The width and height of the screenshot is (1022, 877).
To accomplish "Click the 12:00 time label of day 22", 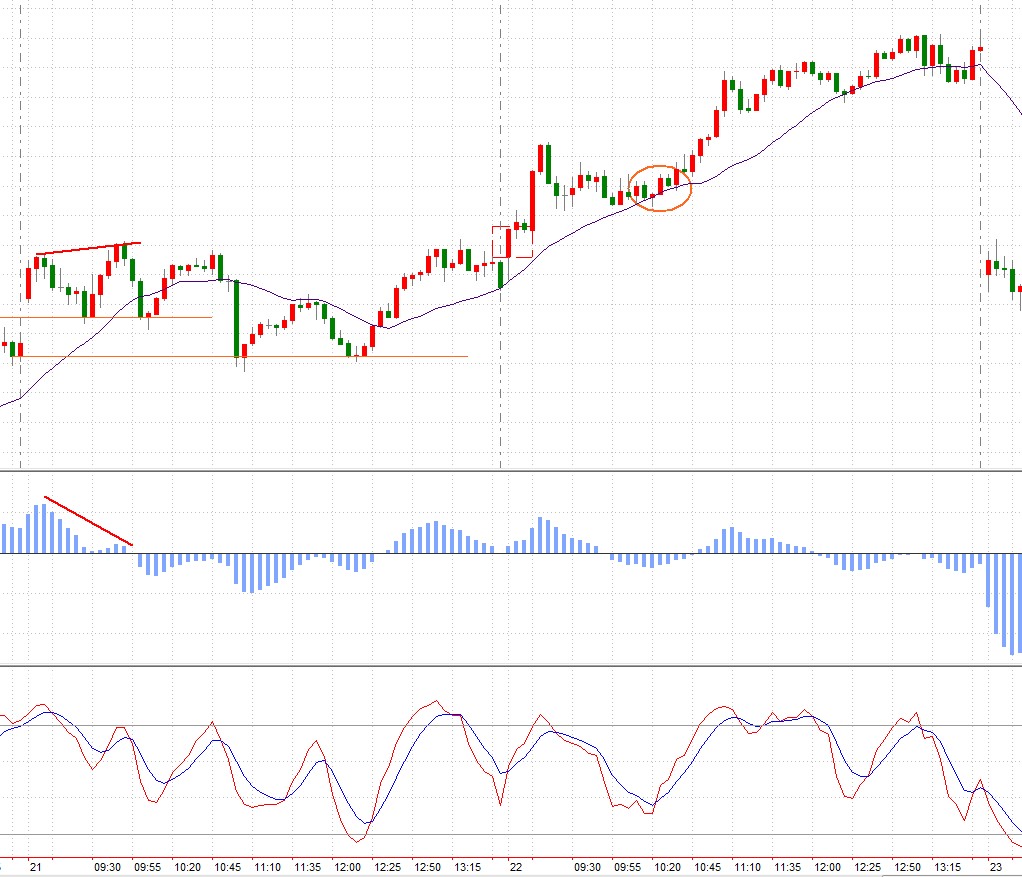I will tap(828, 867).
